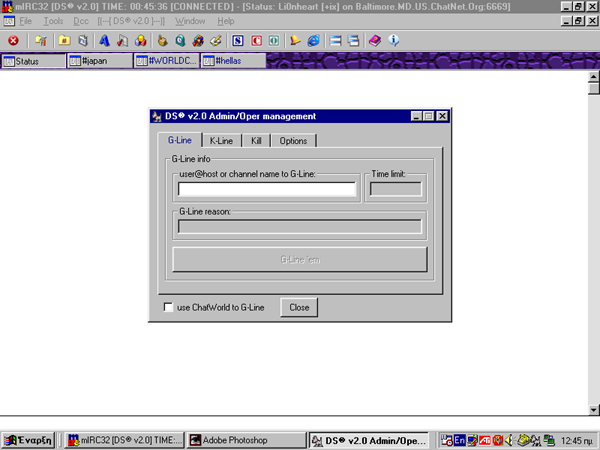600x450 pixels.
Task: Click the clock toolbar icon
Action: click(x=180, y=41)
